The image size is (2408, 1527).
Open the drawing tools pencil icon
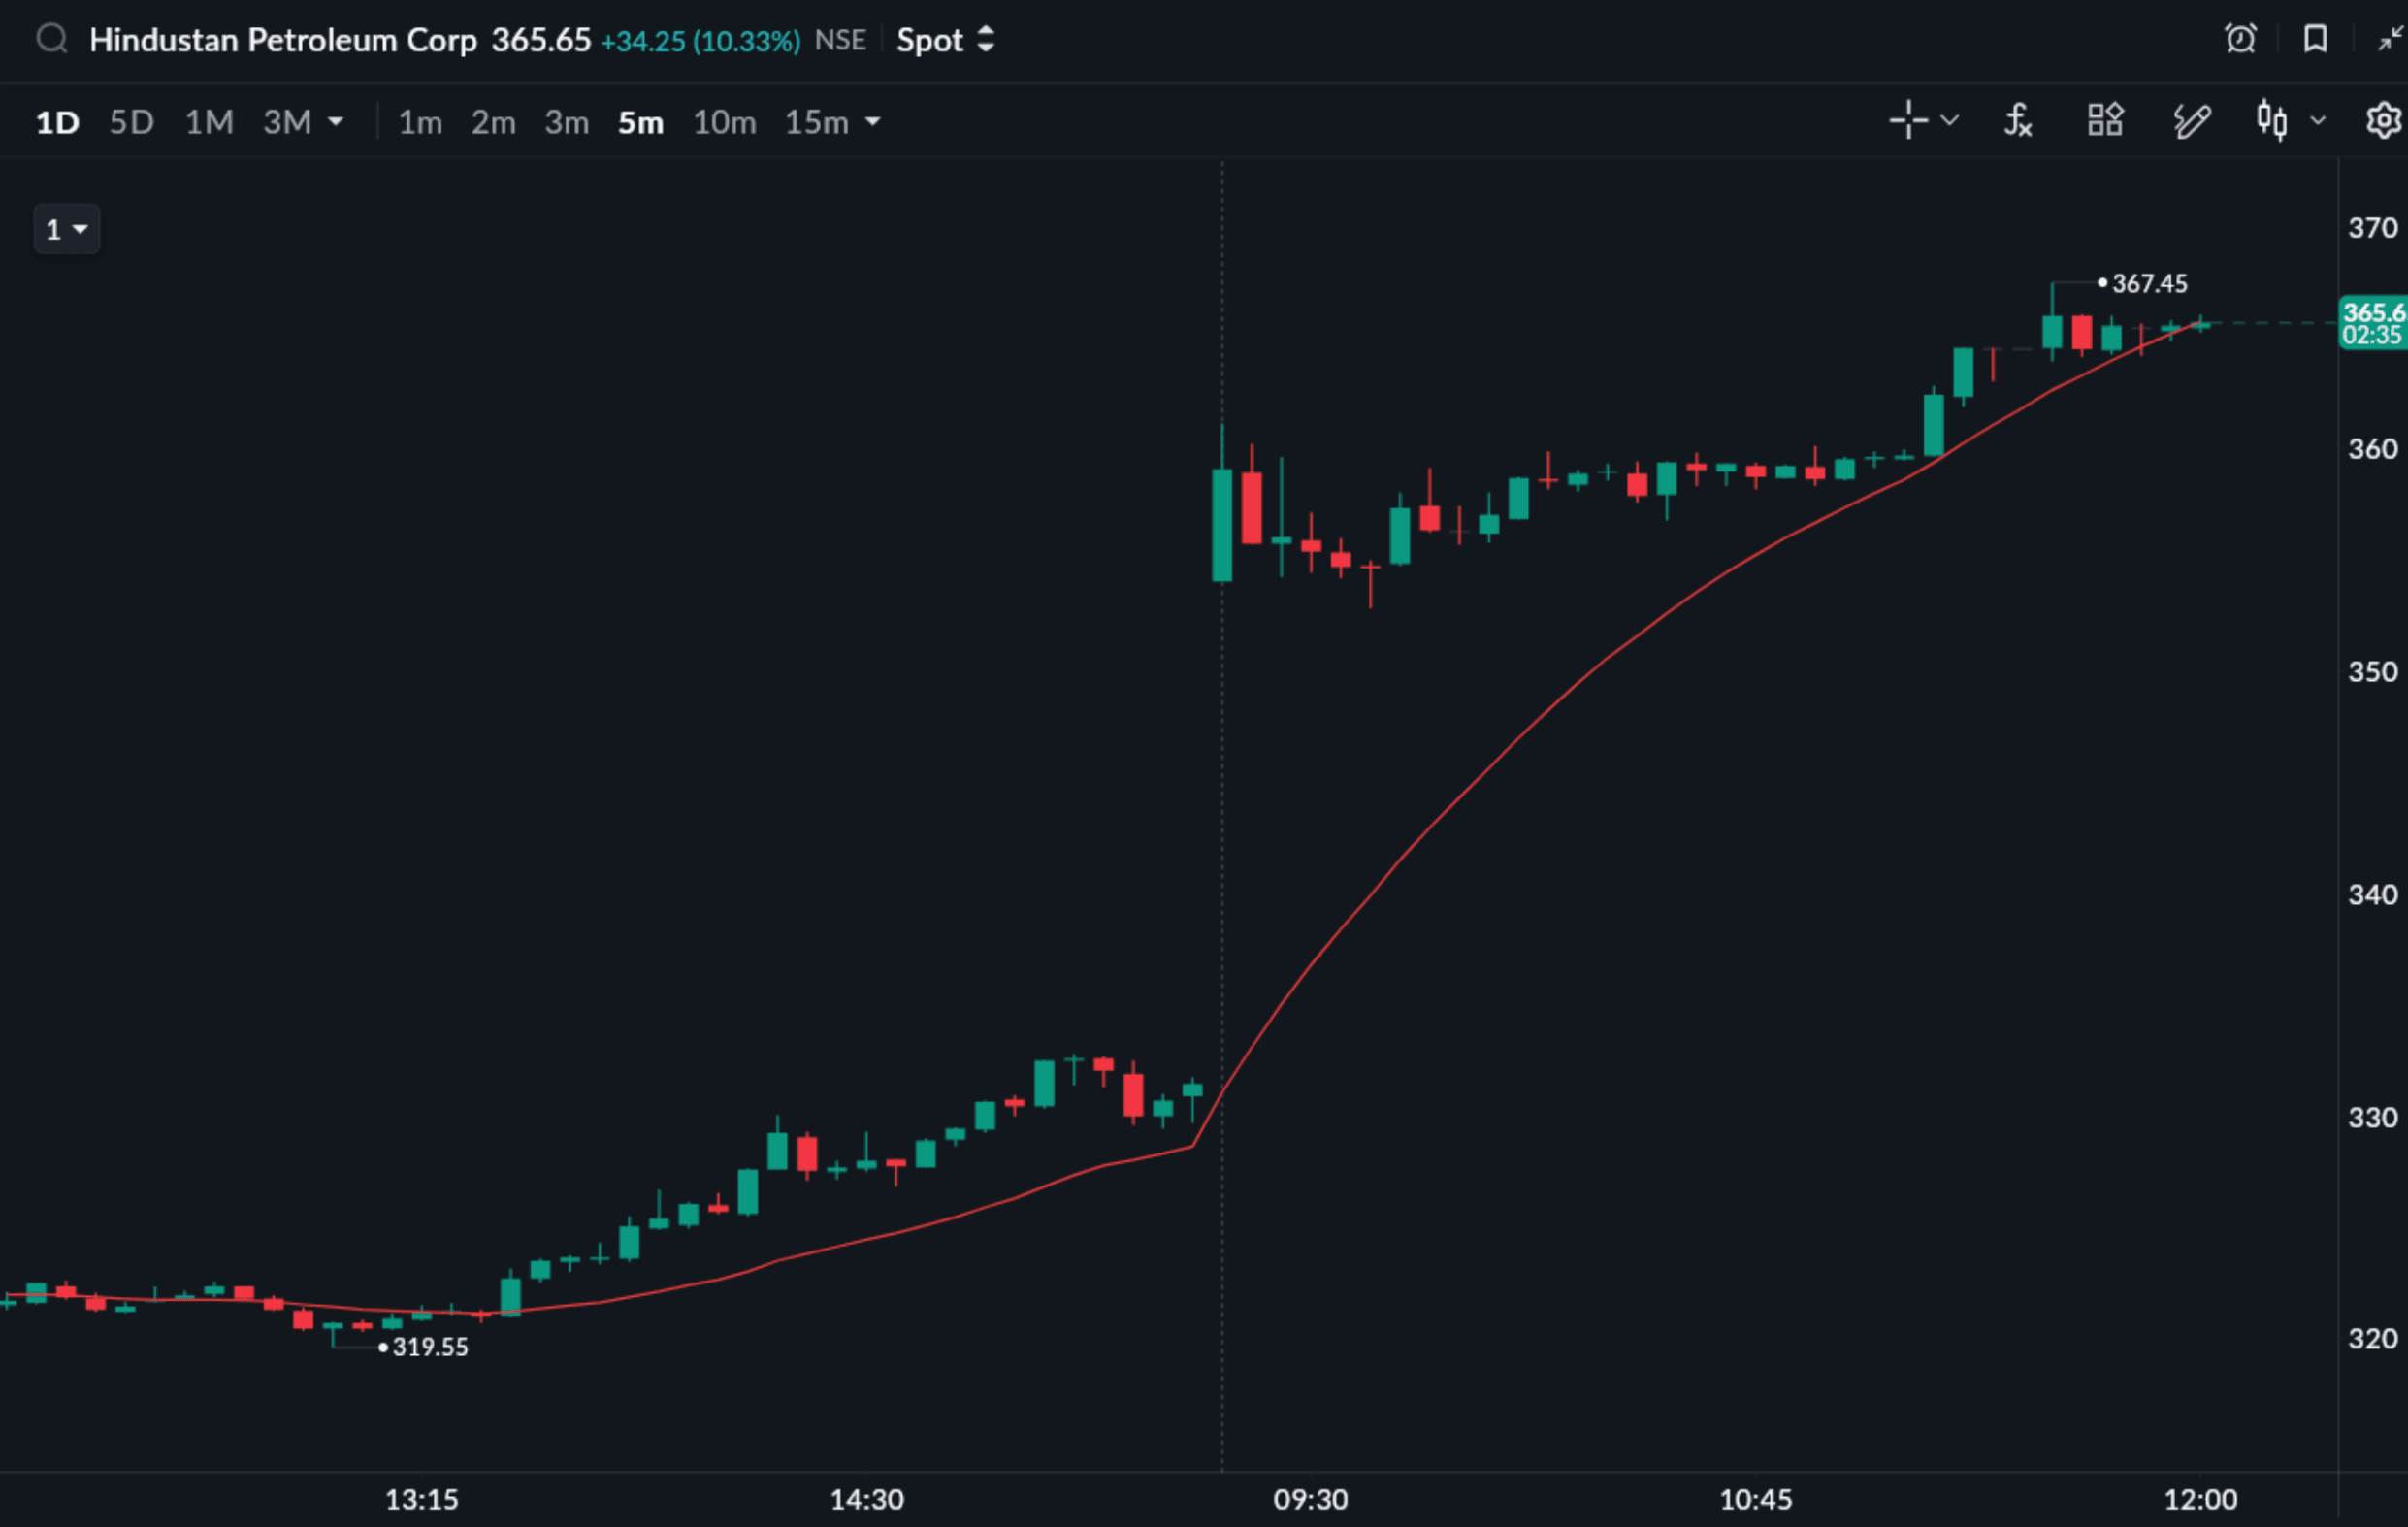(2191, 121)
